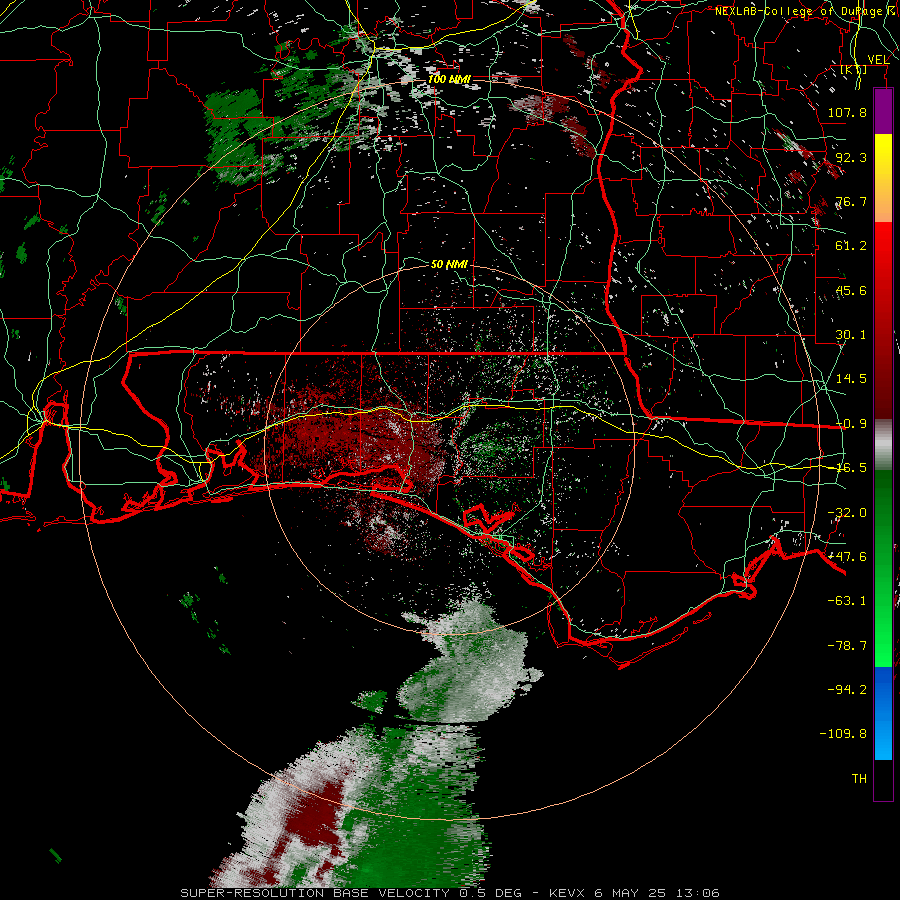900x900 pixels.
Task: Click the TH label under the scale
Action: tap(859, 779)
